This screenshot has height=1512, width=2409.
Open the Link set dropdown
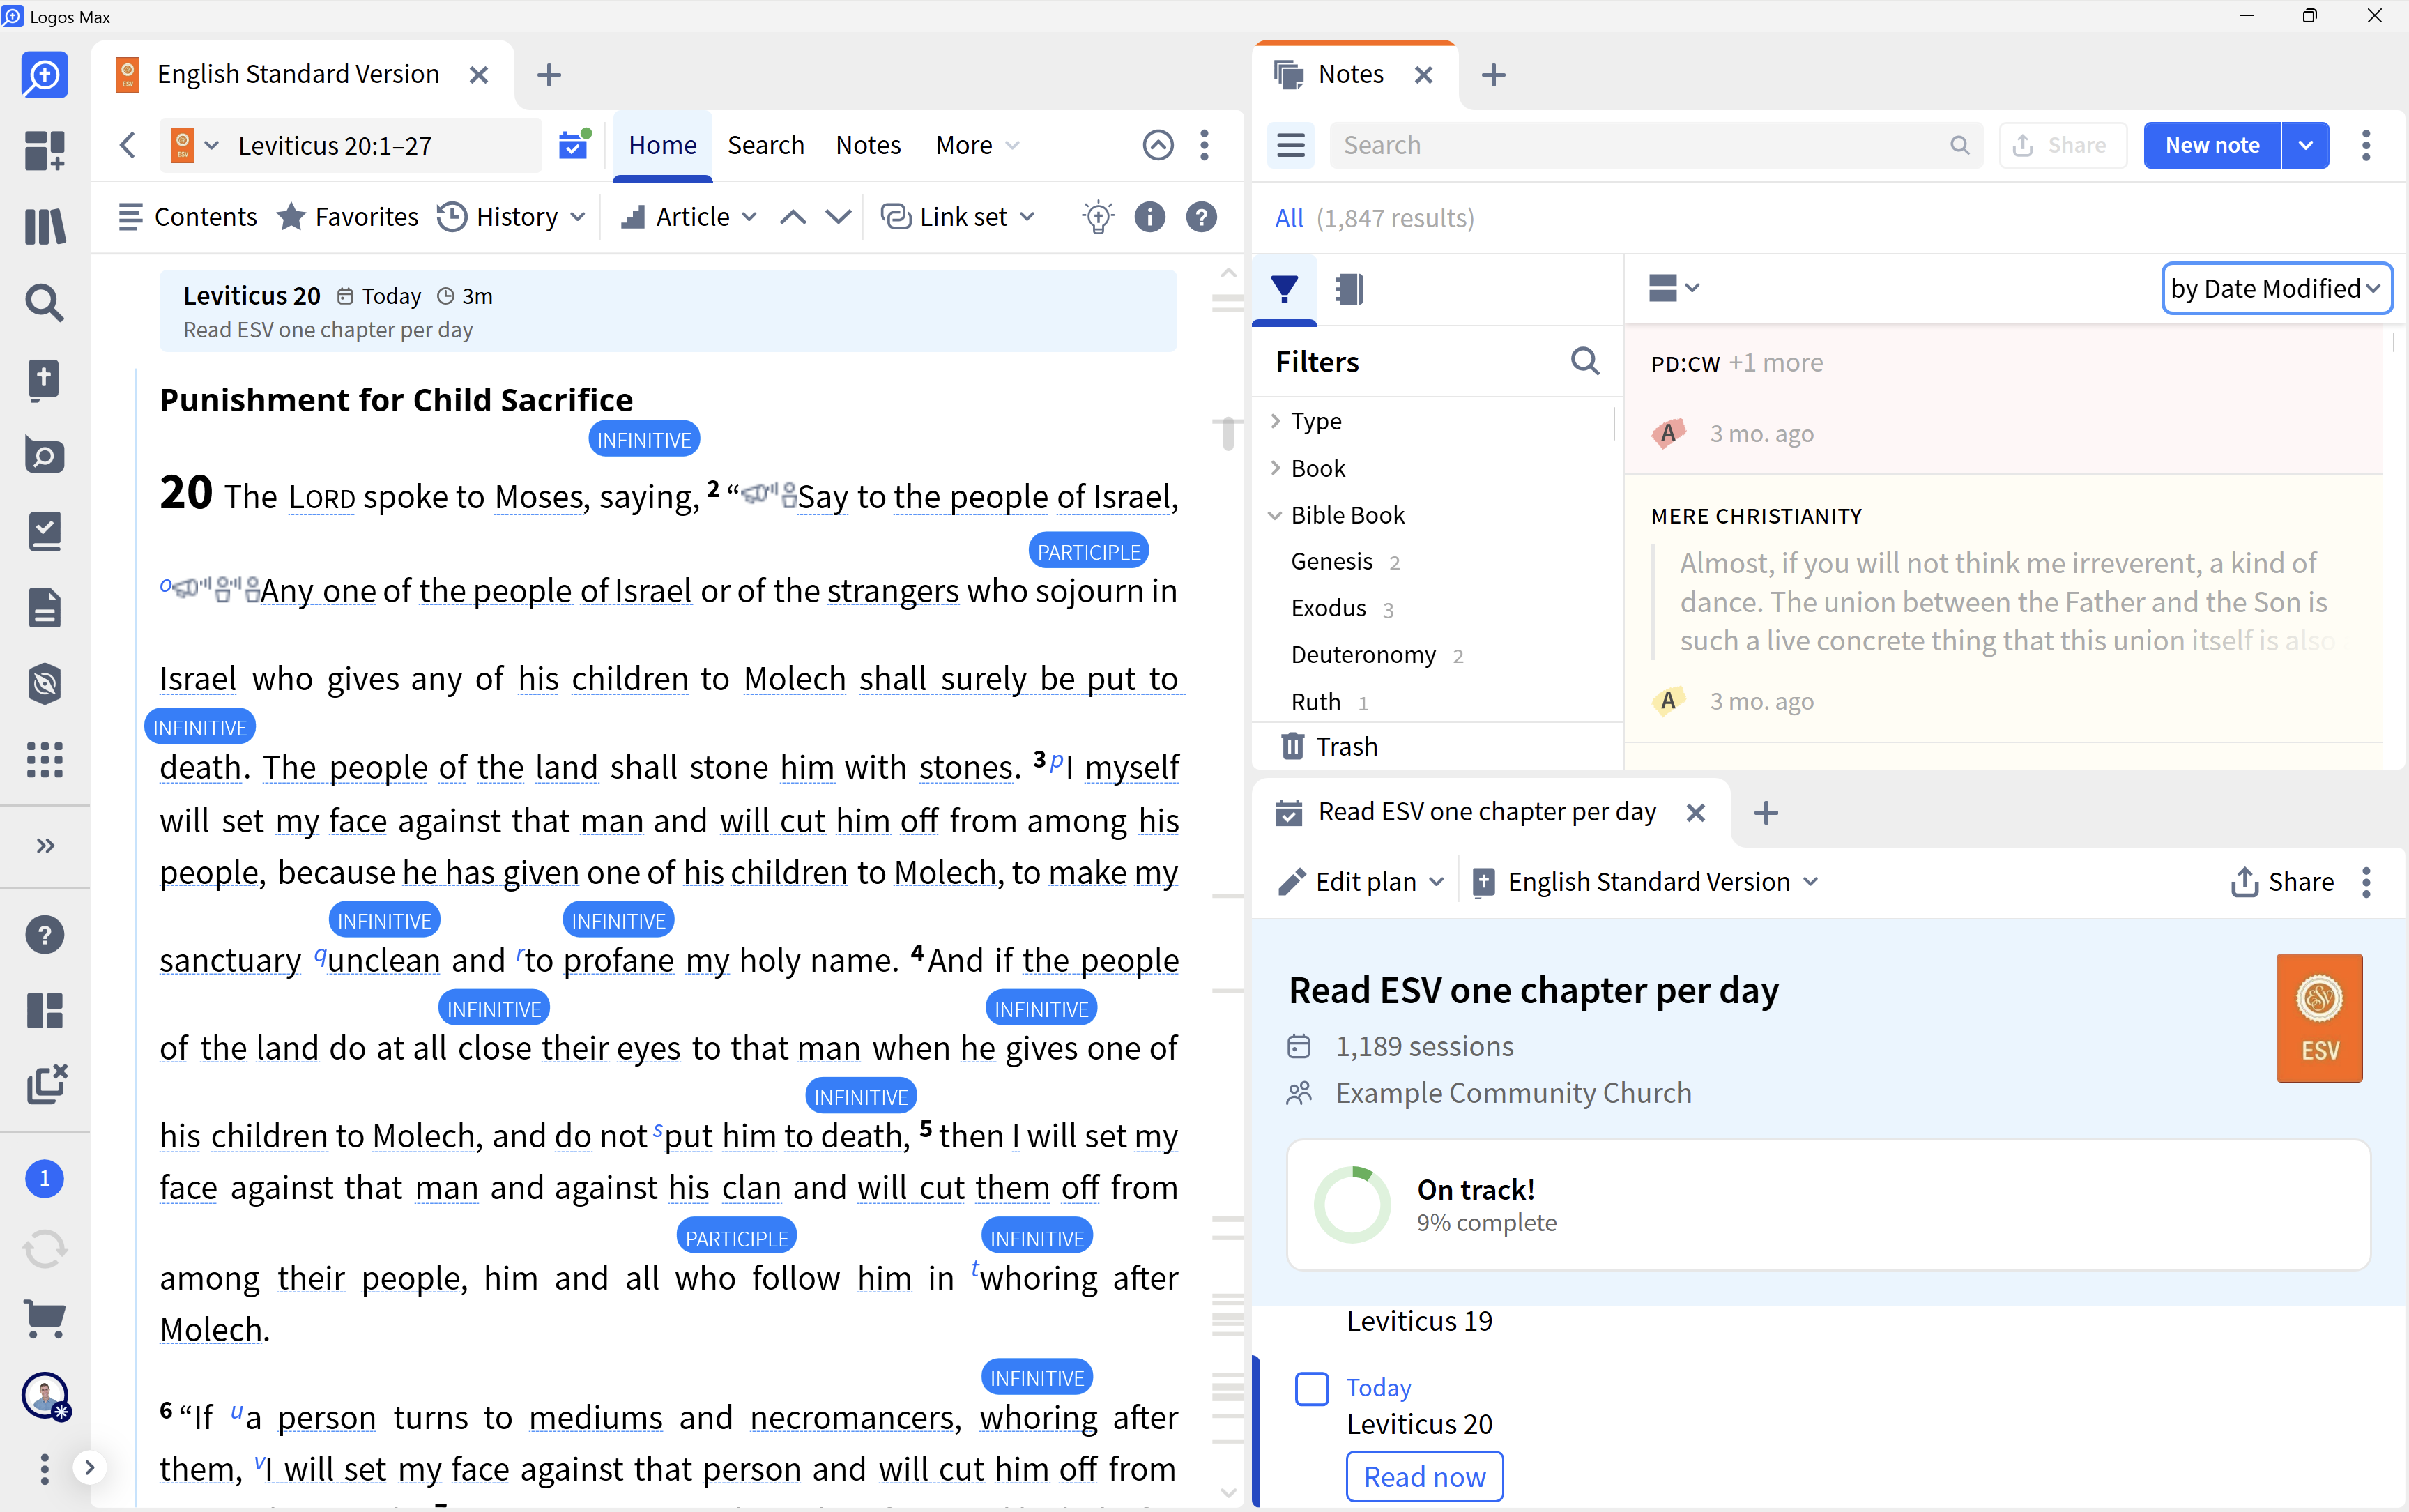(x=958, y=217)
